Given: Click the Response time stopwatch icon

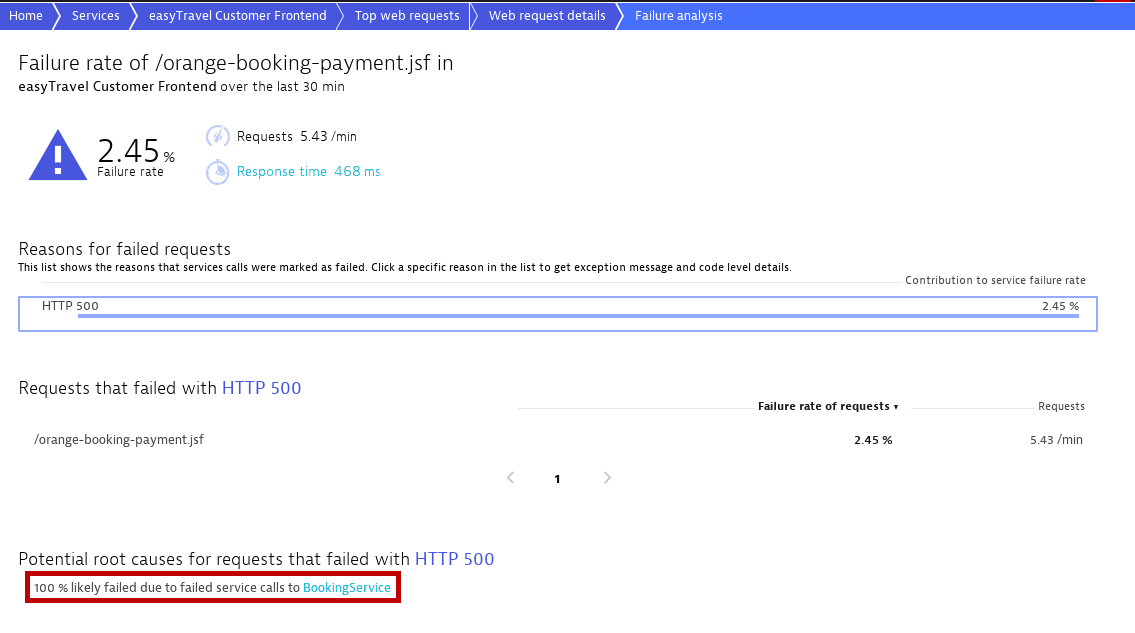Looking at the screenshot, I should click(218, 172).
